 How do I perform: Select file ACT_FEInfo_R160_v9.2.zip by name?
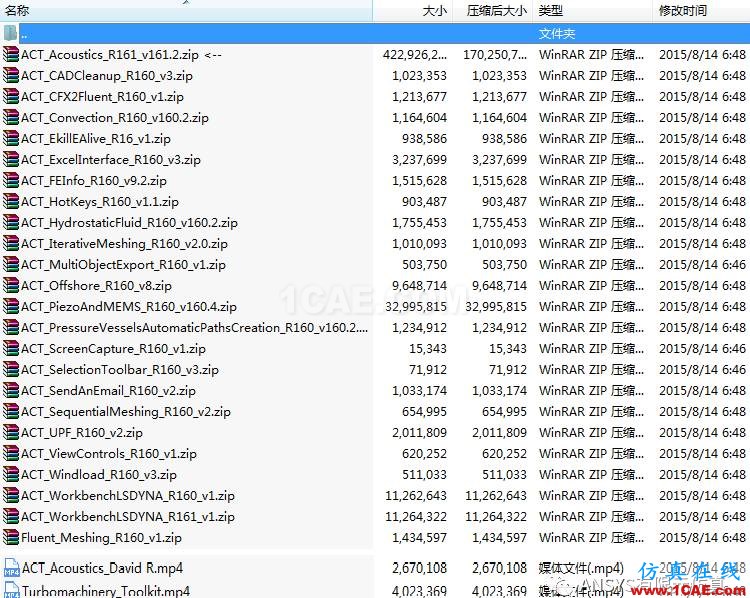click(x=94, y=181)
